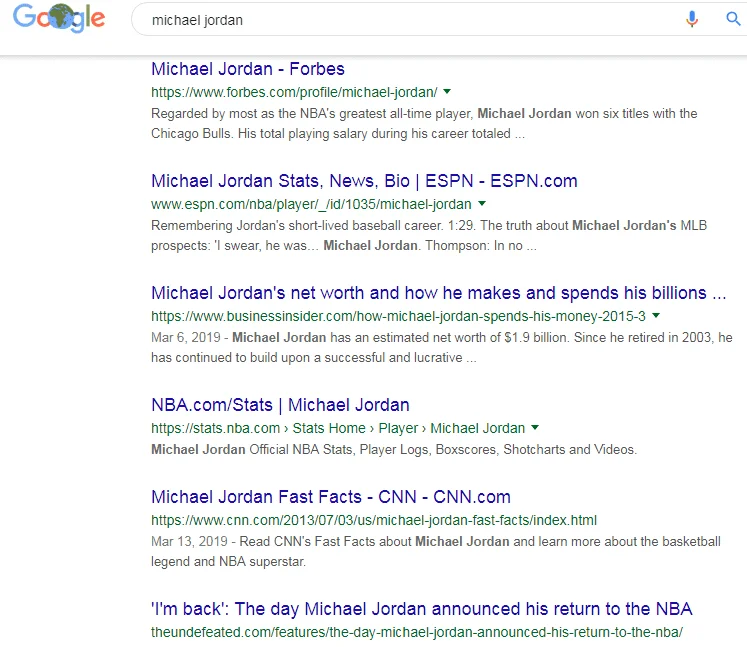The image size is (747, 647).
Task: Click 'Mar 13, 2019' date in CNN snippet
Action: tap(189, 541)
